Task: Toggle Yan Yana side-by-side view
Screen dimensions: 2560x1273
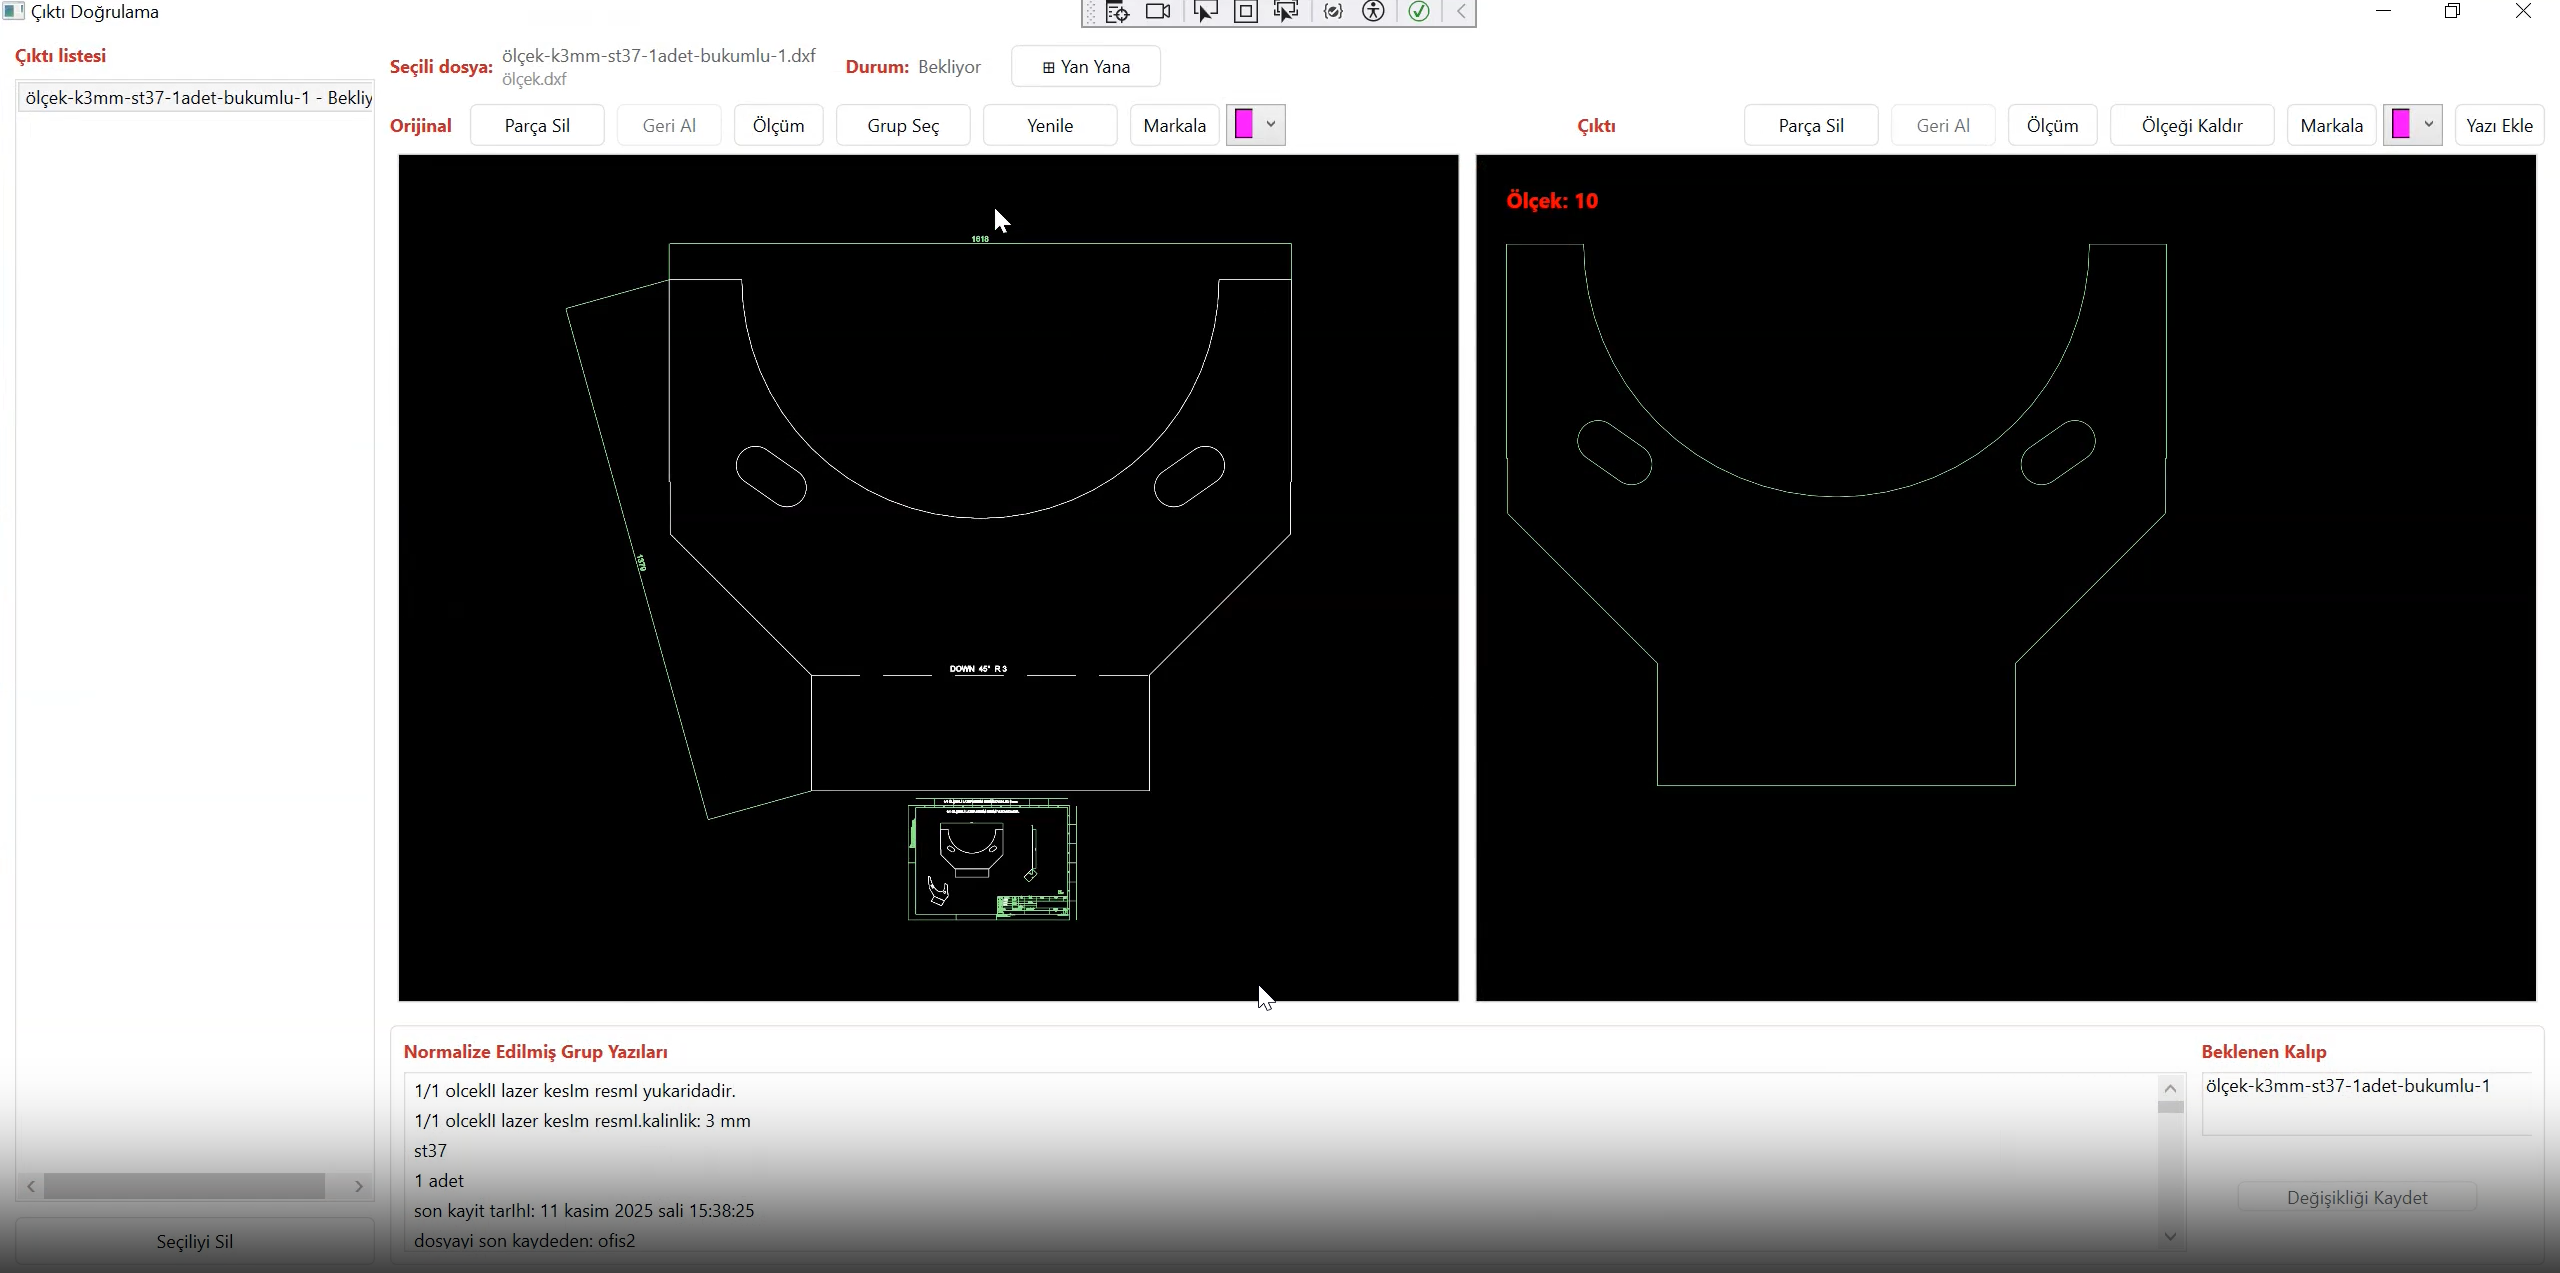Action: [x=1085, y=67]
